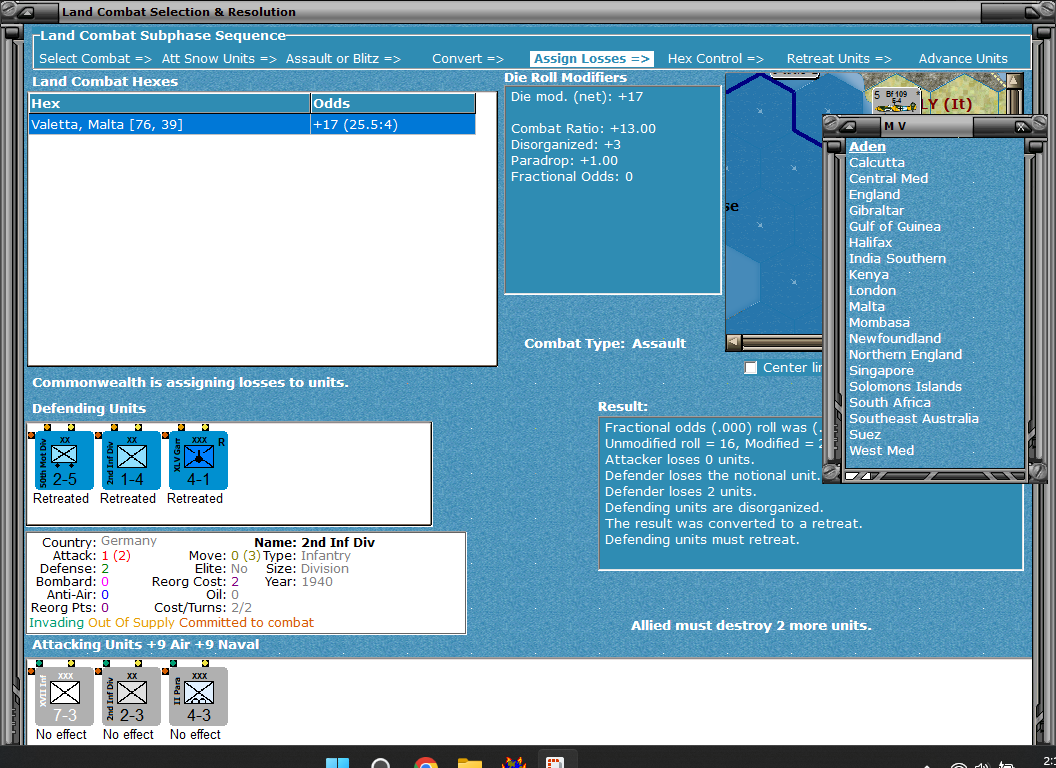Click the Assign Losses subphase
This screenshot has width=1056, height=768.
tap(591, 59)
